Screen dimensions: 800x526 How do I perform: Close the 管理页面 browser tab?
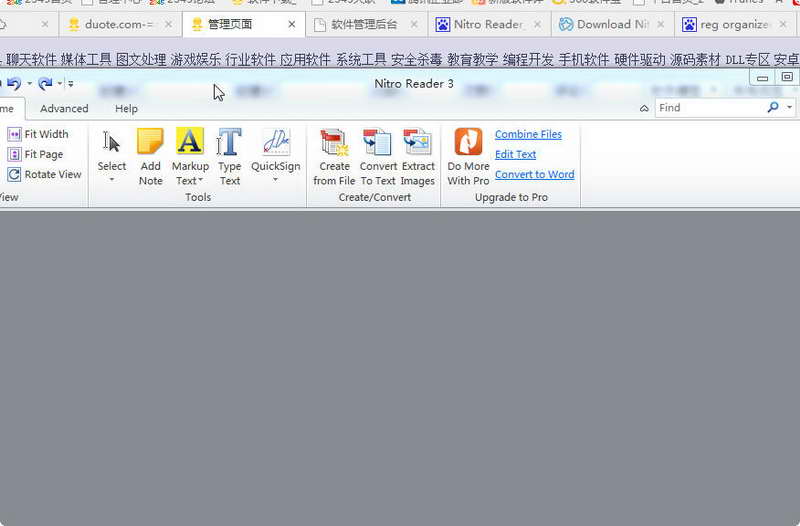pos(292,24)
